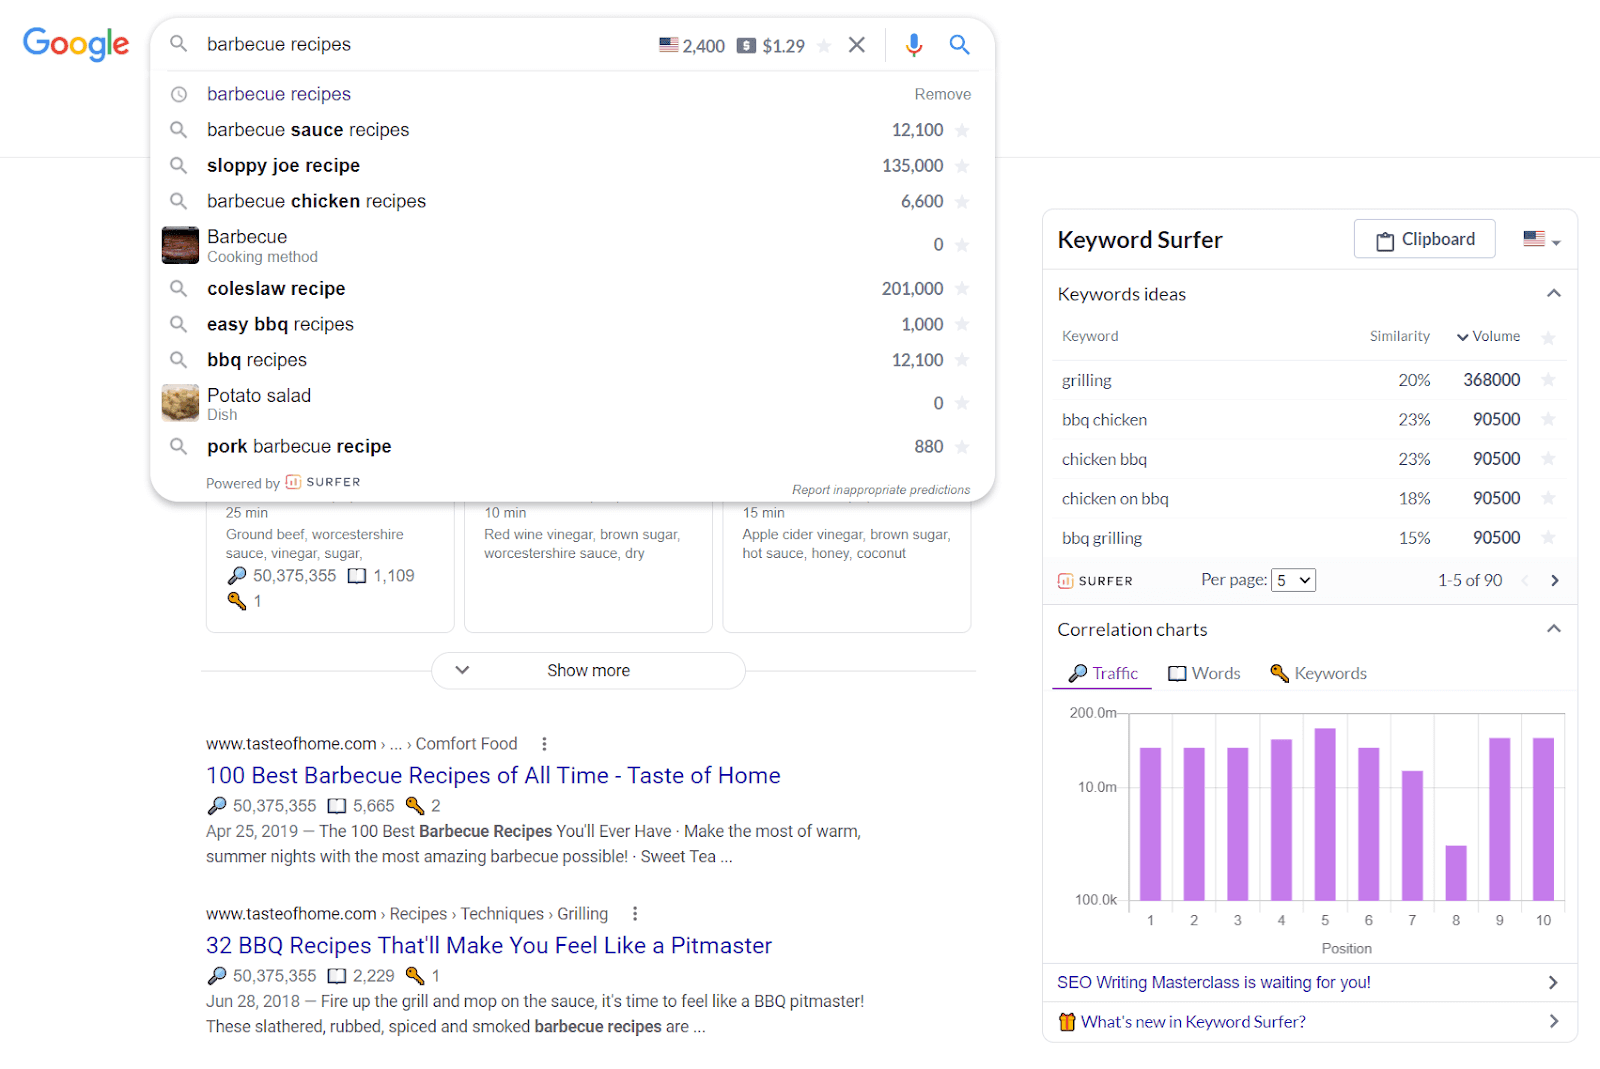Open options for the Grilling result
The height and width of the screenshot is (1069, 1600).
pyautogui.click(x=635, y=914)
